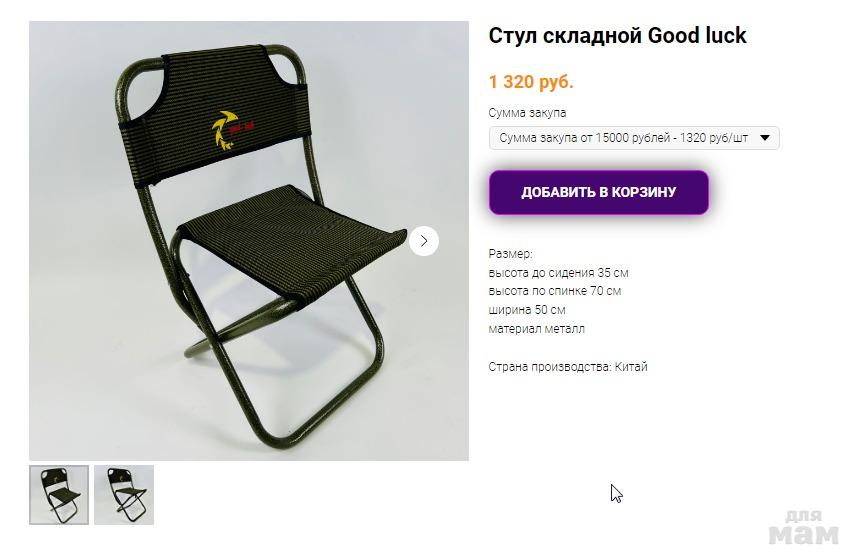Image resolution: width=854 pixels, height=559 pixels.
Task: Click the orange price "1 320 руб."
Action: [531, 82]
